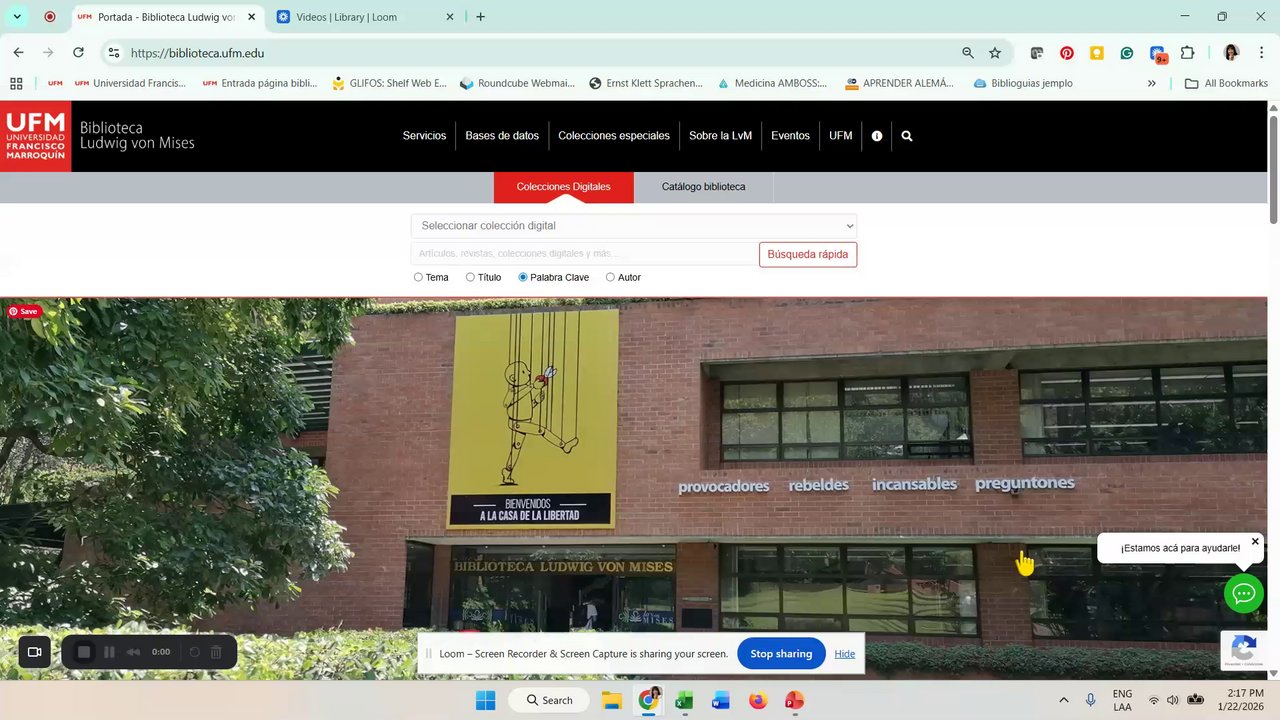Switch to Catálogo biblioteca tab
Screen dimensions: 1280x720
(x=703, y=187)
